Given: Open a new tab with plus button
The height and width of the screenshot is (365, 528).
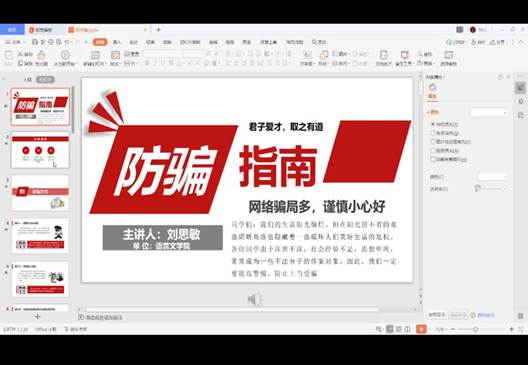Looking at the screenshot, I should pos(158,30).
